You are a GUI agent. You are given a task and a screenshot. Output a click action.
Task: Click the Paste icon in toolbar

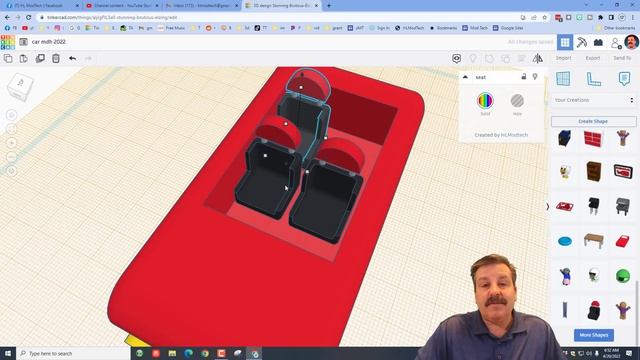[24, 58]
